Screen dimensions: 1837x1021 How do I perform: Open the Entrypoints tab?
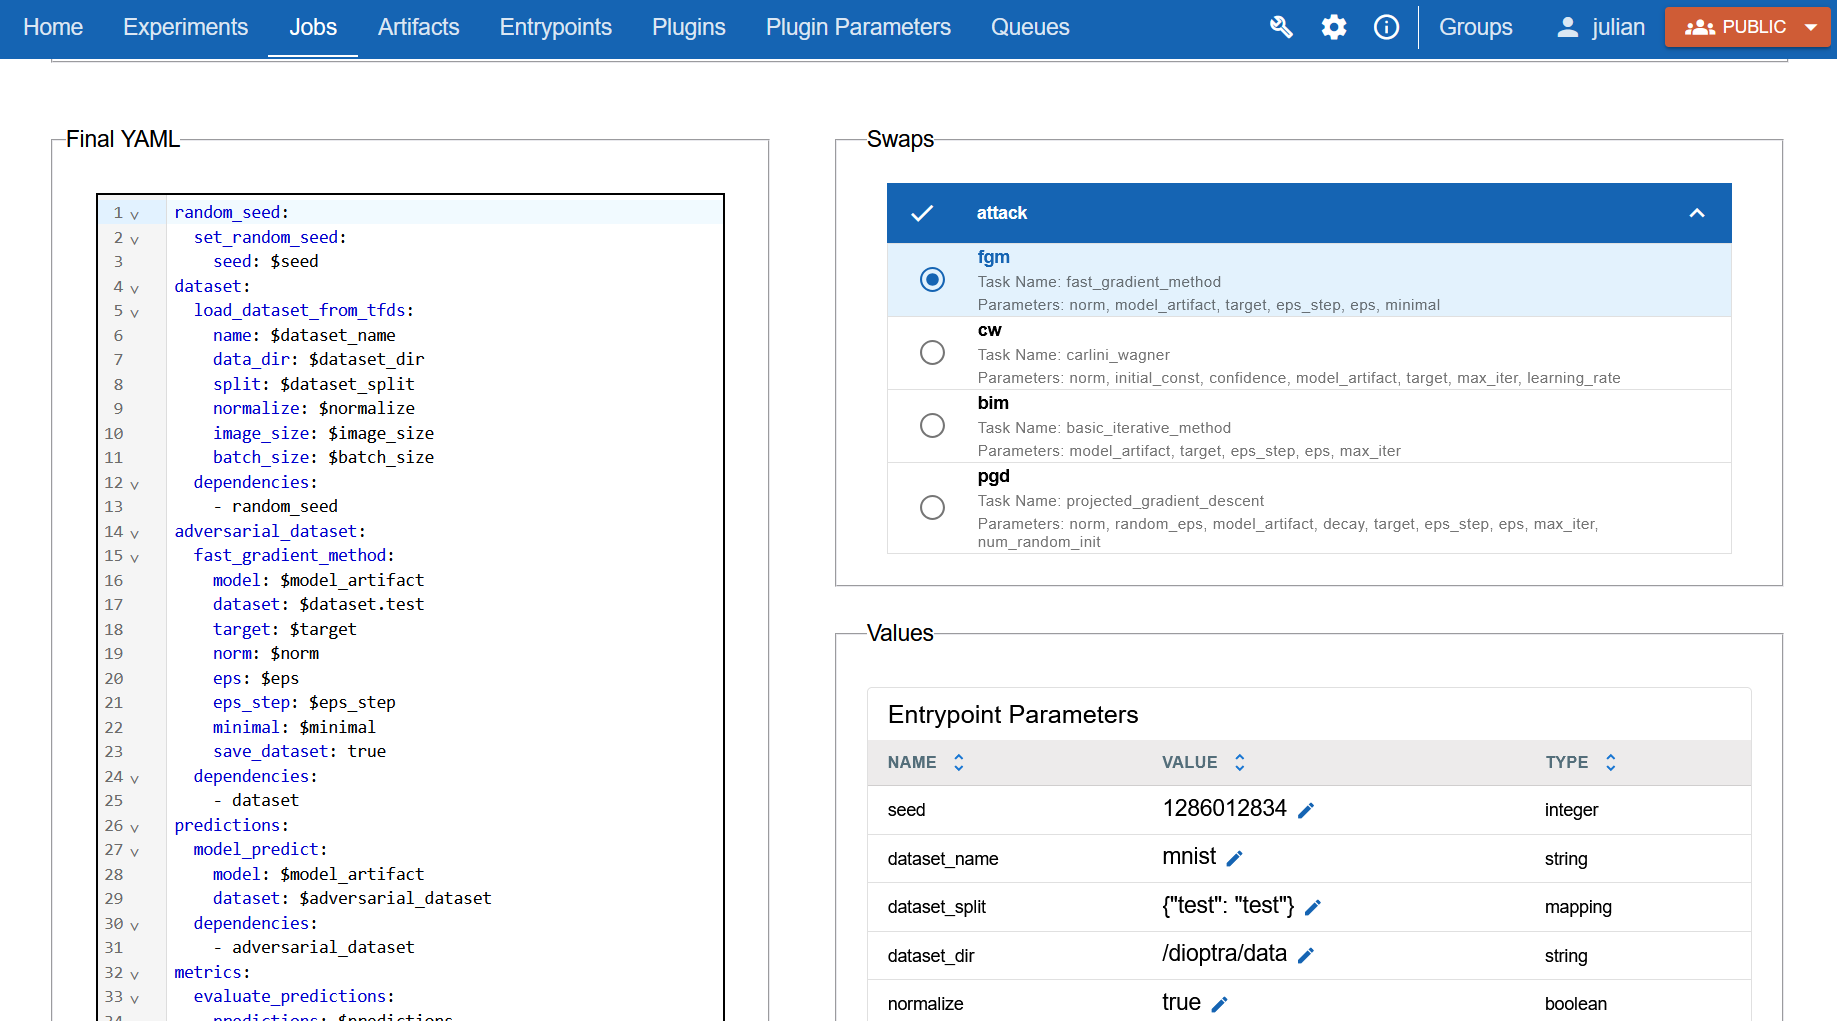(x=555, y=27)
